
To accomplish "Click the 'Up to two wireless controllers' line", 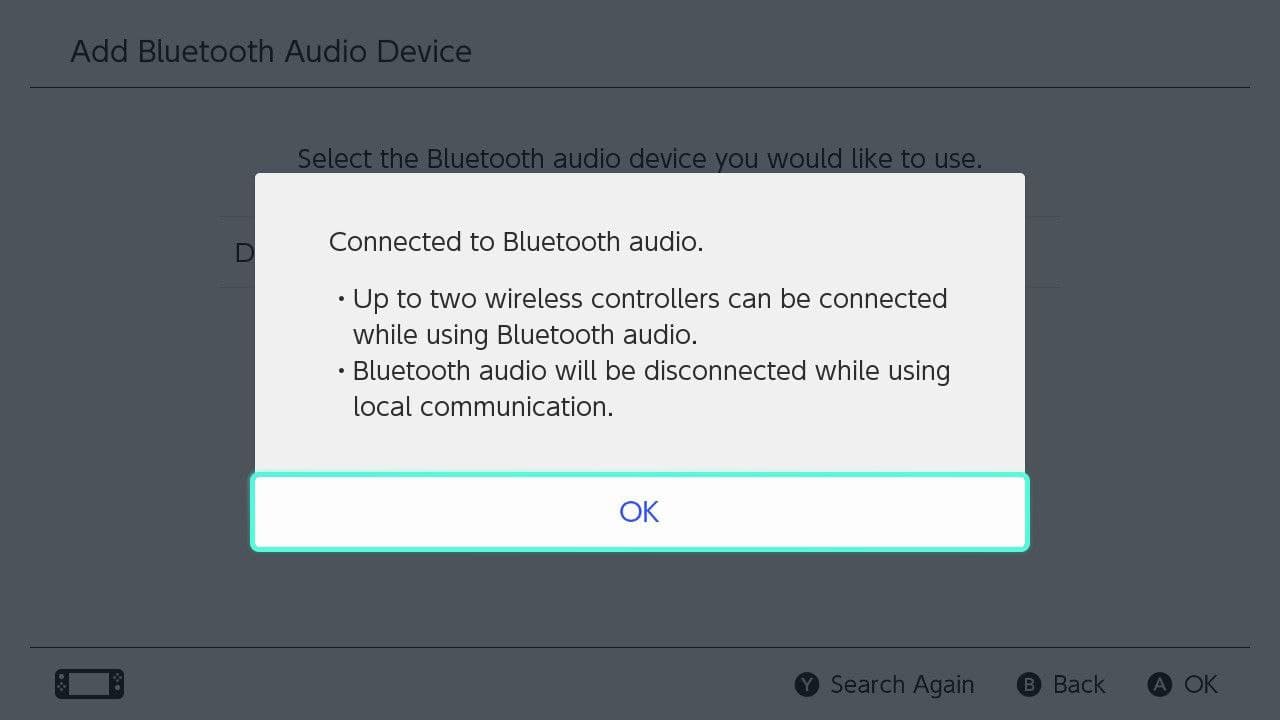I will [650, 299].
